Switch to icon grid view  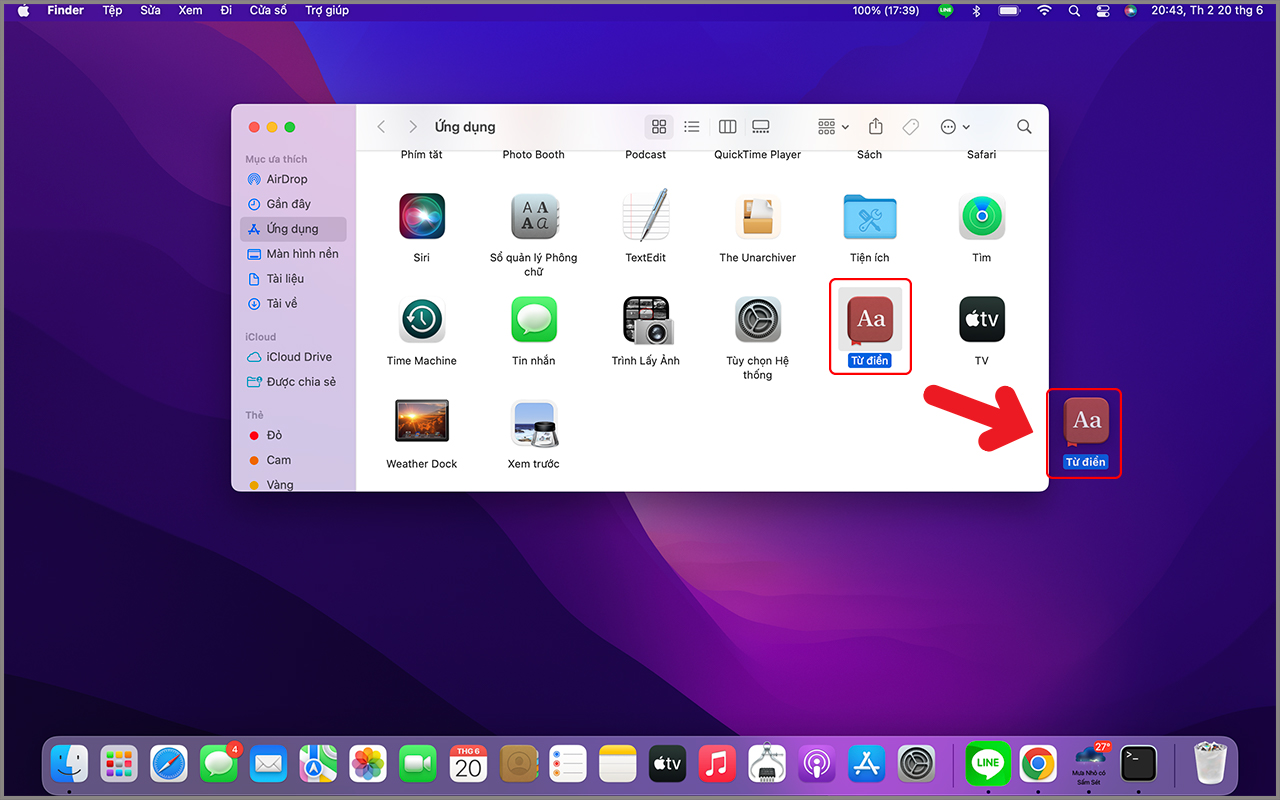point(658,127)
